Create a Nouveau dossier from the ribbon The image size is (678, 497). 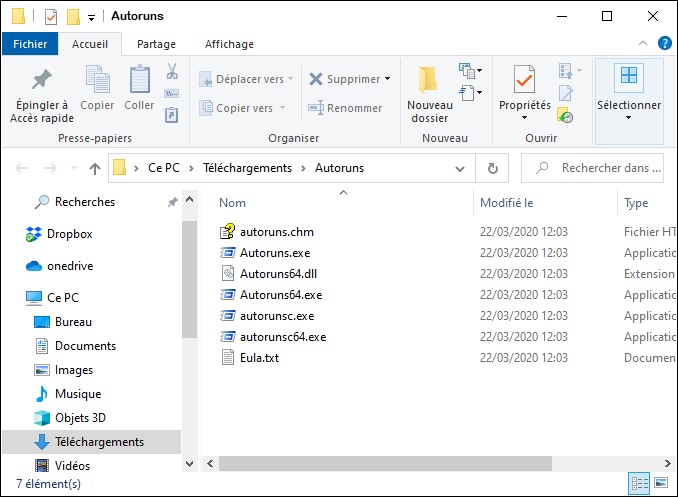[x=429, y=95]
